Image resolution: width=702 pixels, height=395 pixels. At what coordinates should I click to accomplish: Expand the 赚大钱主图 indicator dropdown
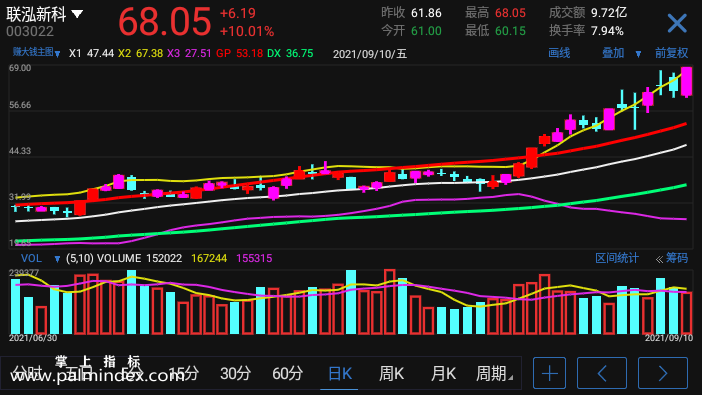point(57,54)
